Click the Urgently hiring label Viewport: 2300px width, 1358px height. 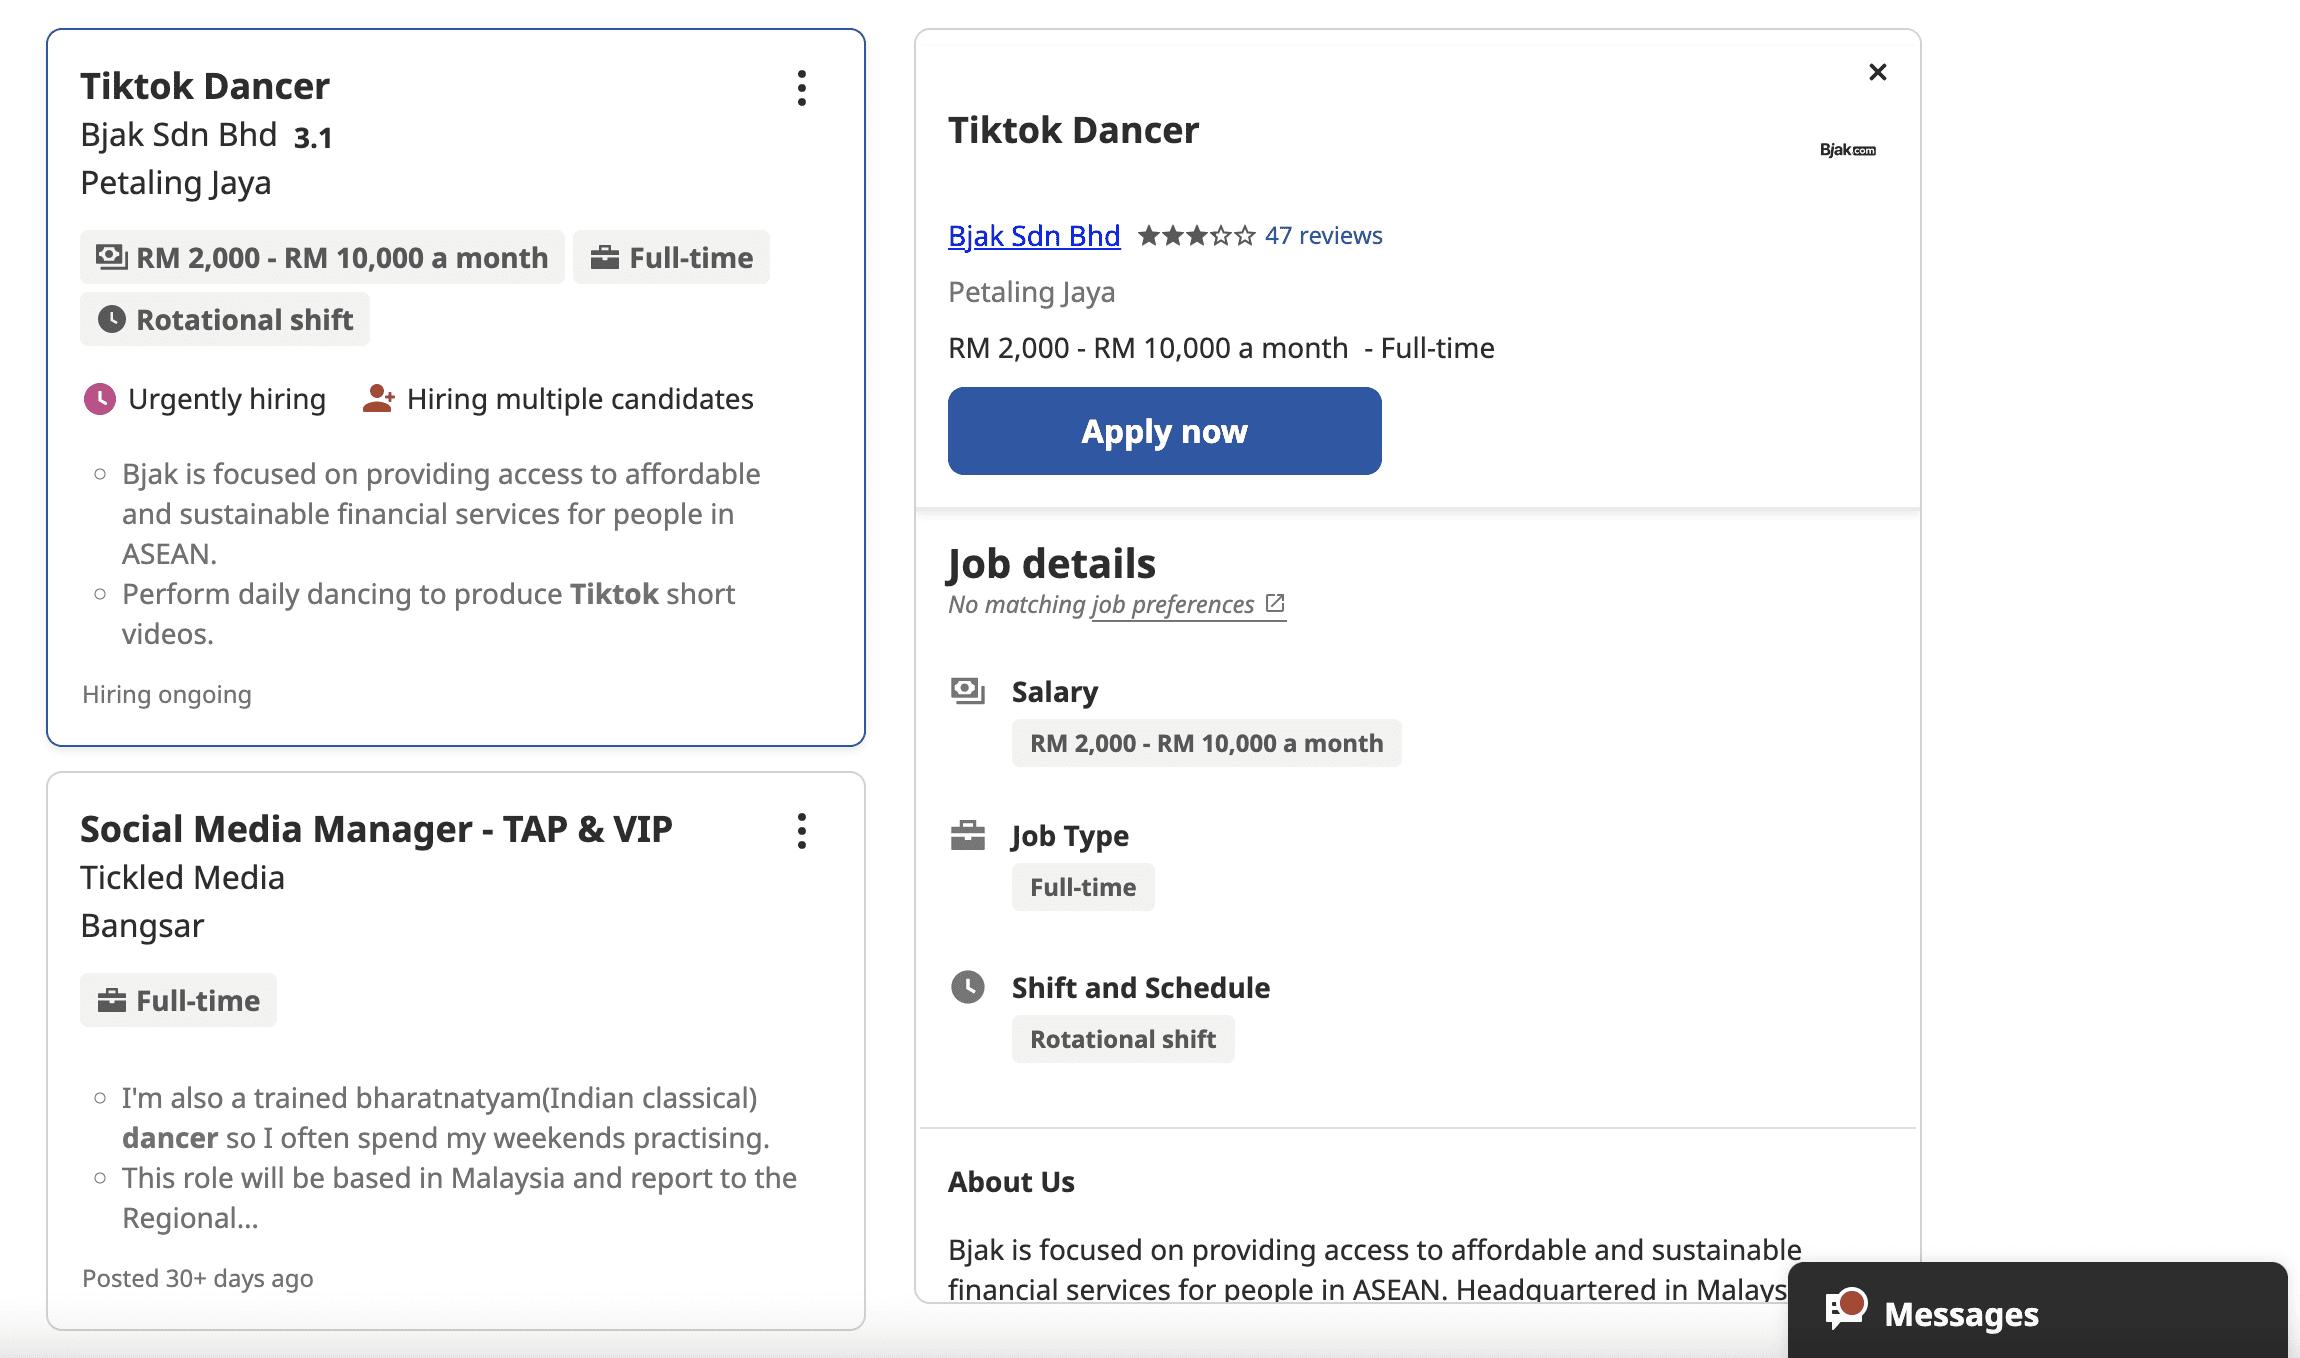click(227, 399)
